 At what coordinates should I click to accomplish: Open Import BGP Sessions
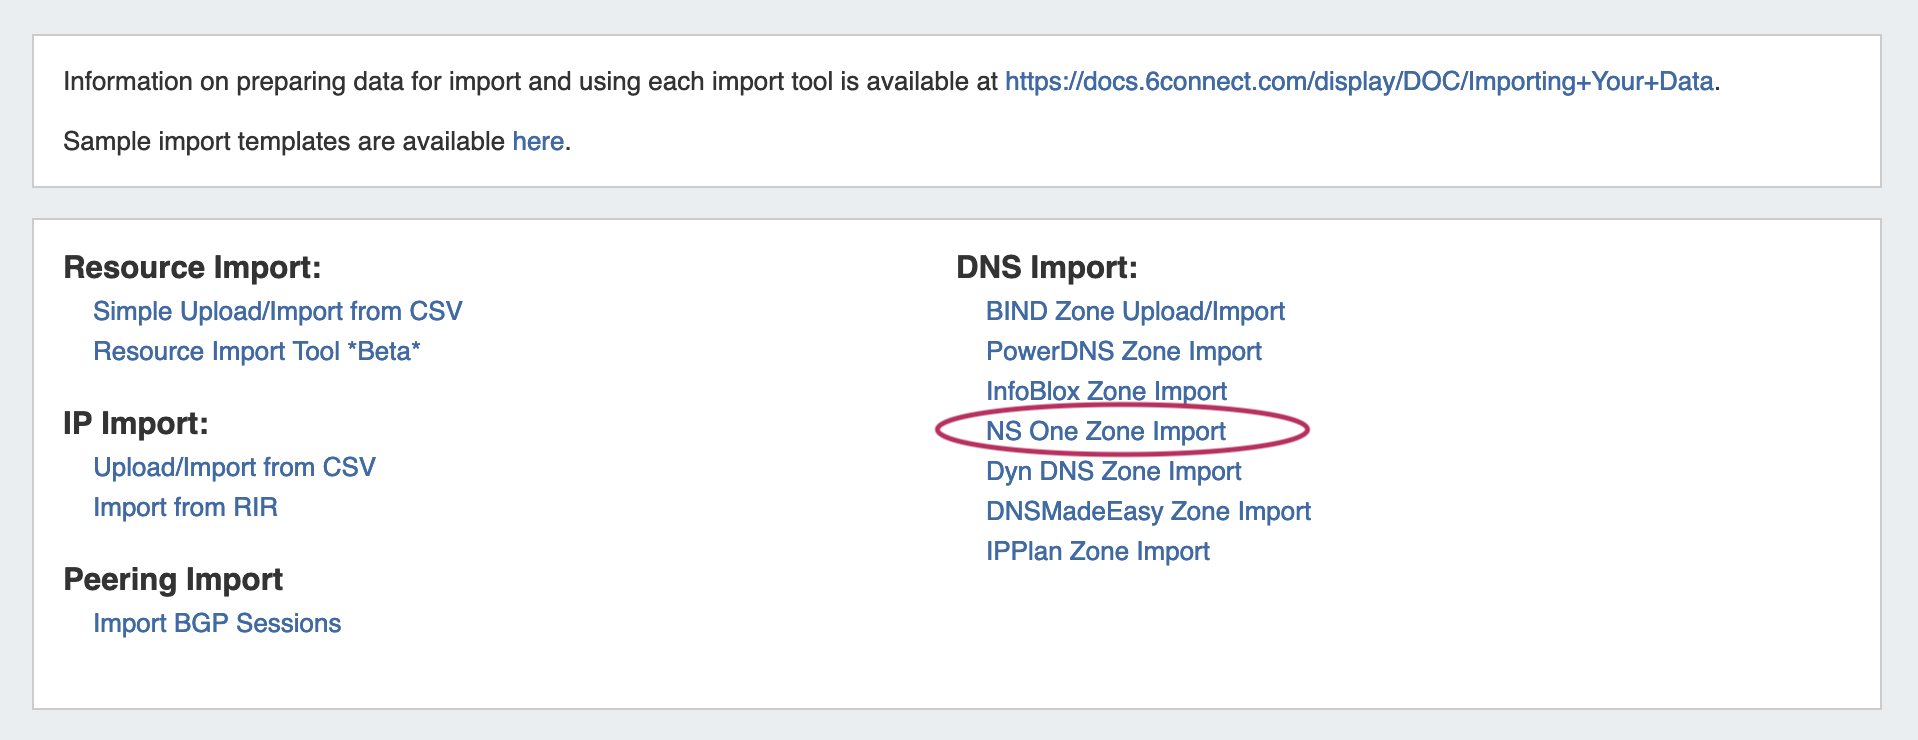[217, 623]
